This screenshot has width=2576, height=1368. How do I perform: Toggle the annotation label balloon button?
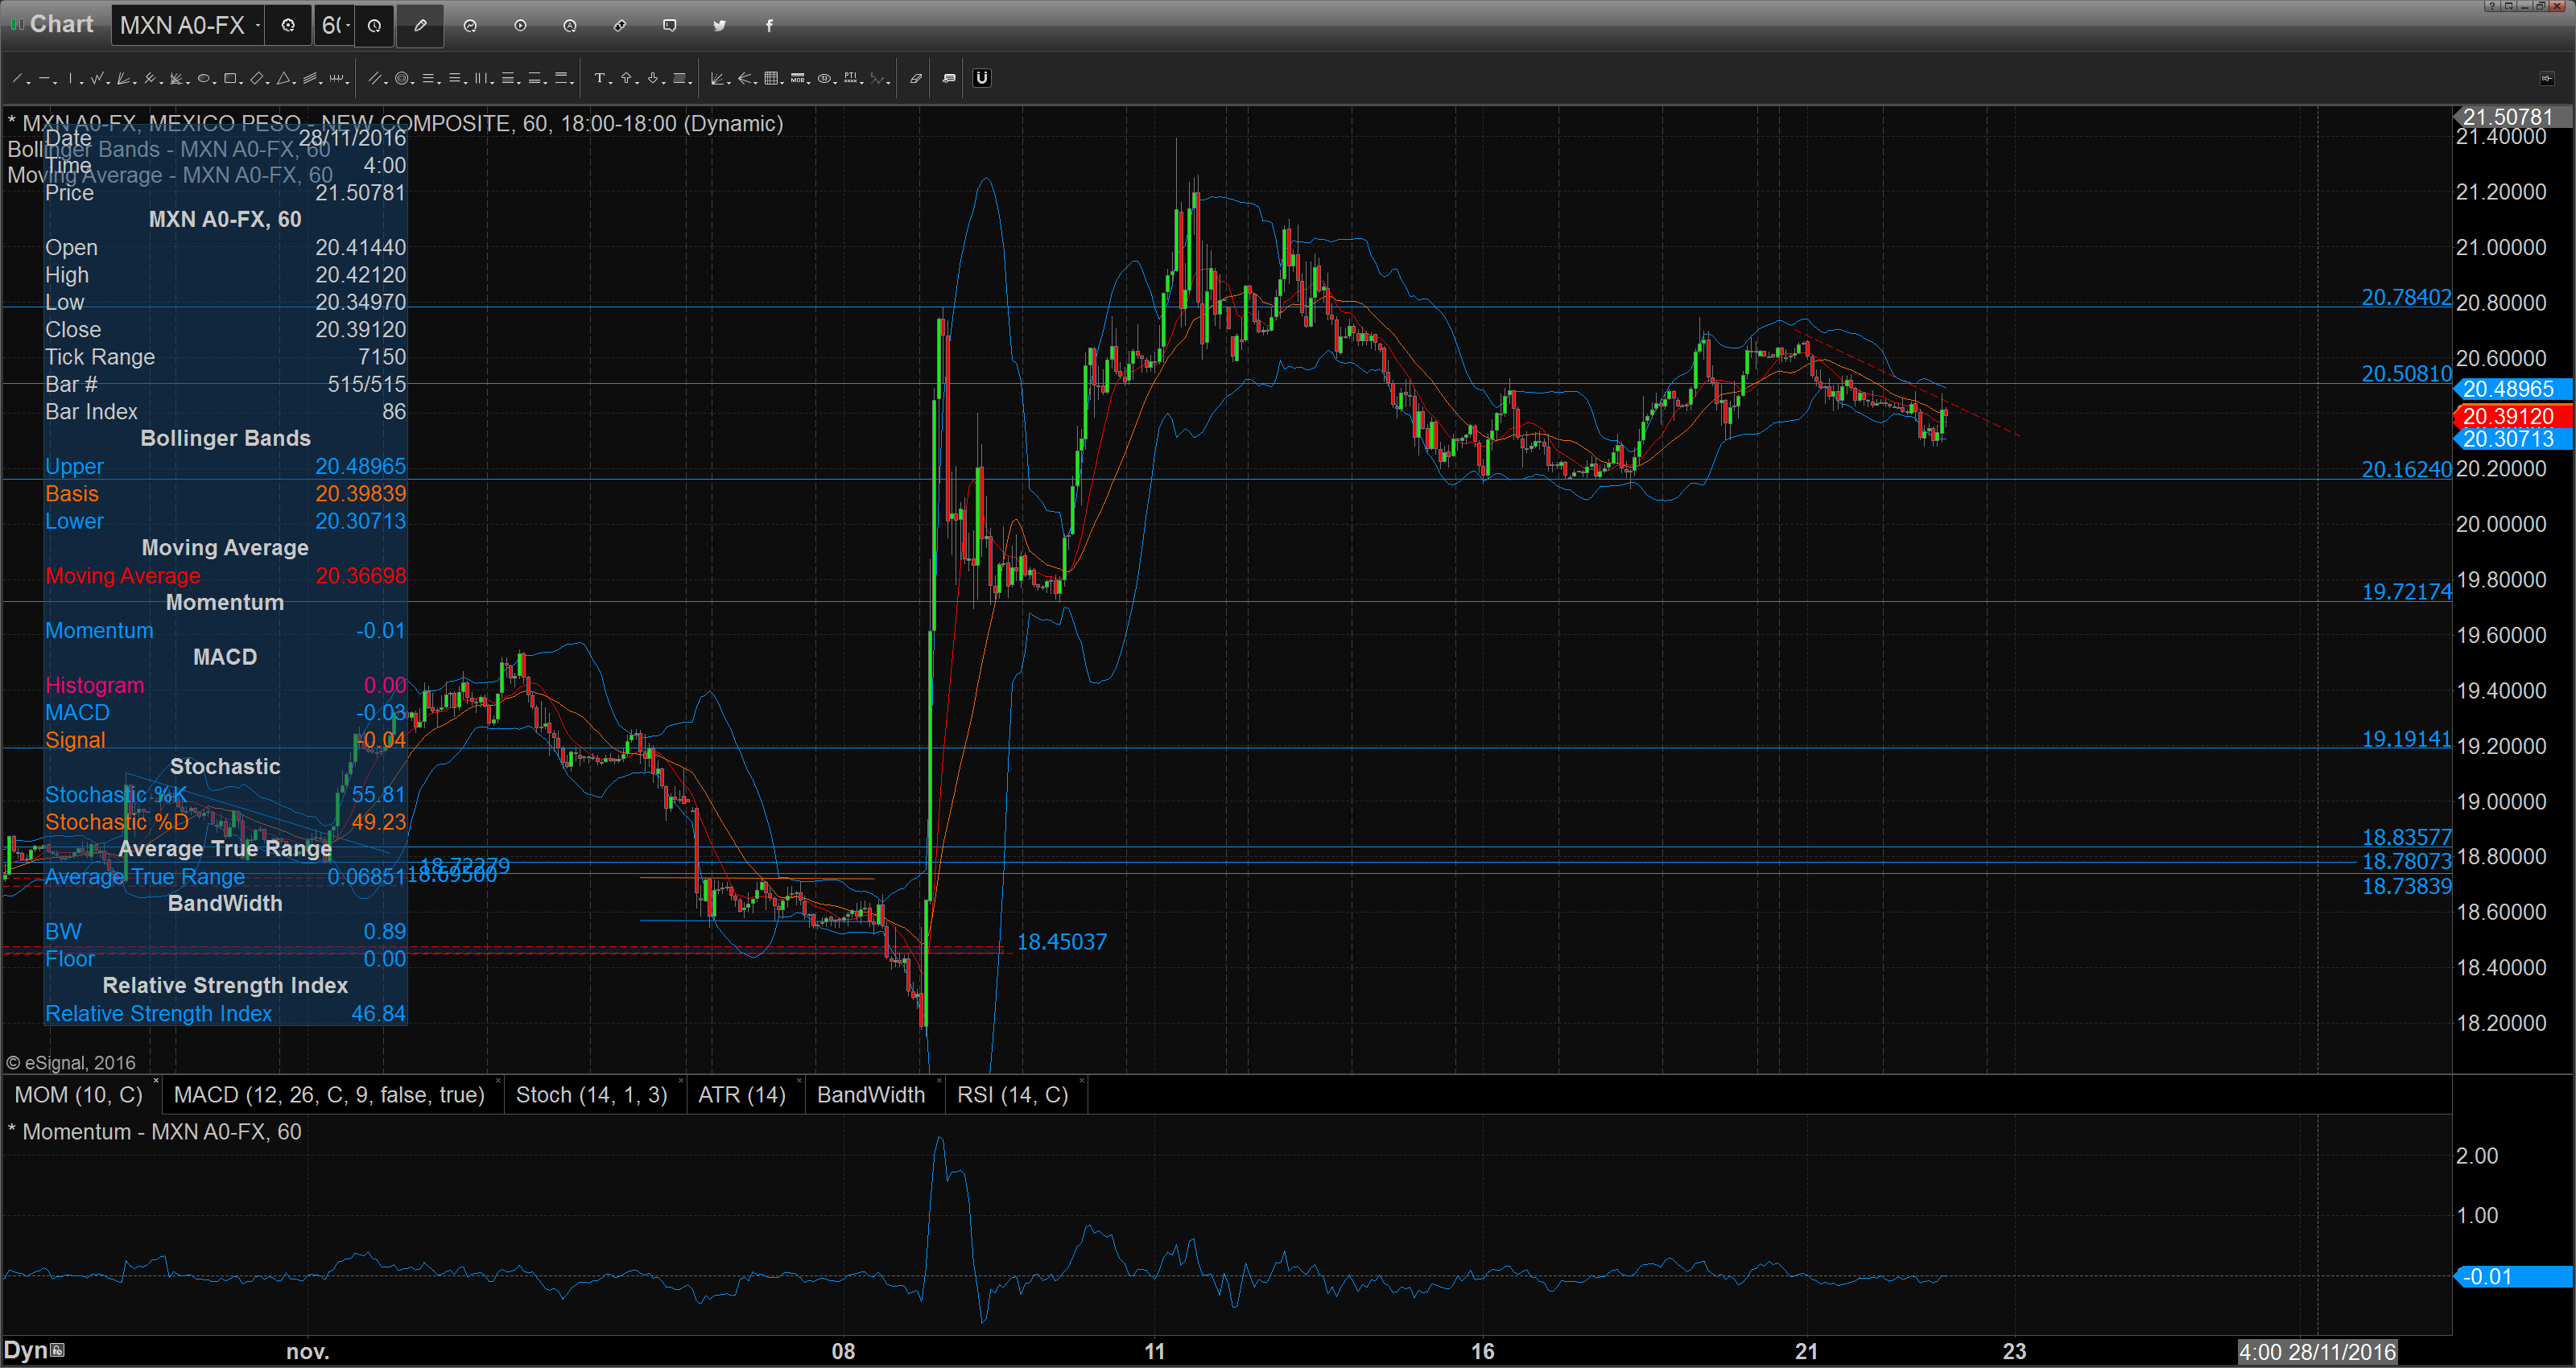pyautogui.click(x=949, y=78)
